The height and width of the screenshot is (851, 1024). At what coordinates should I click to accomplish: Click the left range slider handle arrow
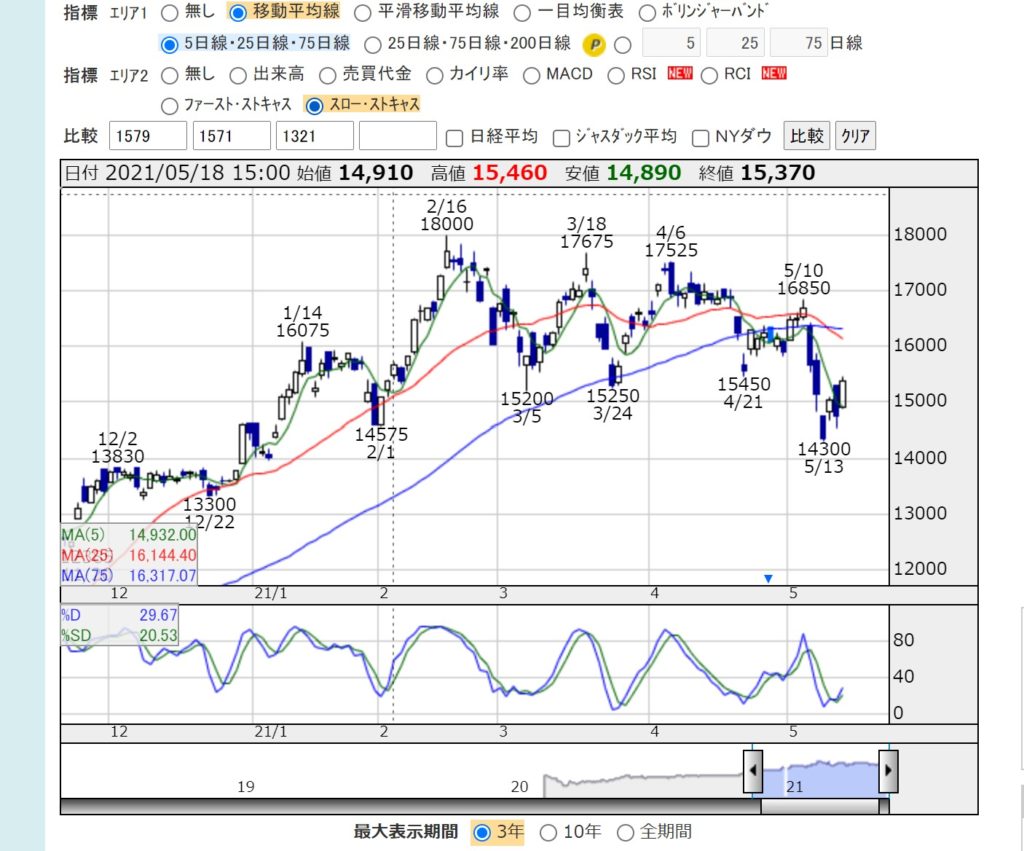[753, 771]
